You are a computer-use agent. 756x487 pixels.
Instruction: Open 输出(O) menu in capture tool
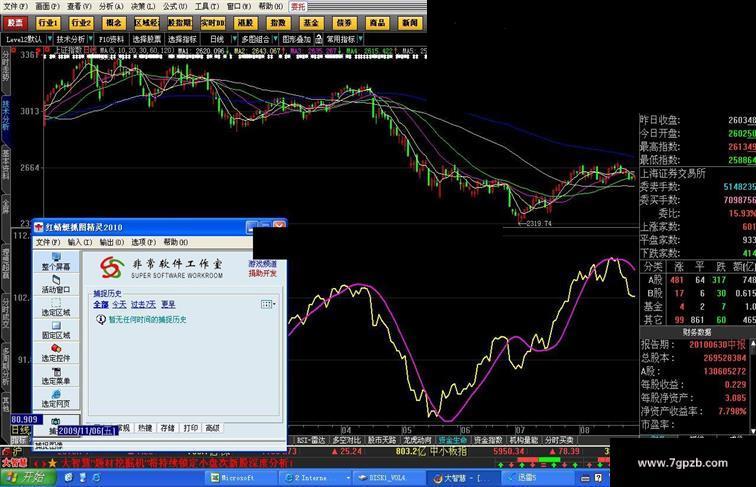pyautogui.click(x=112, y=242)
